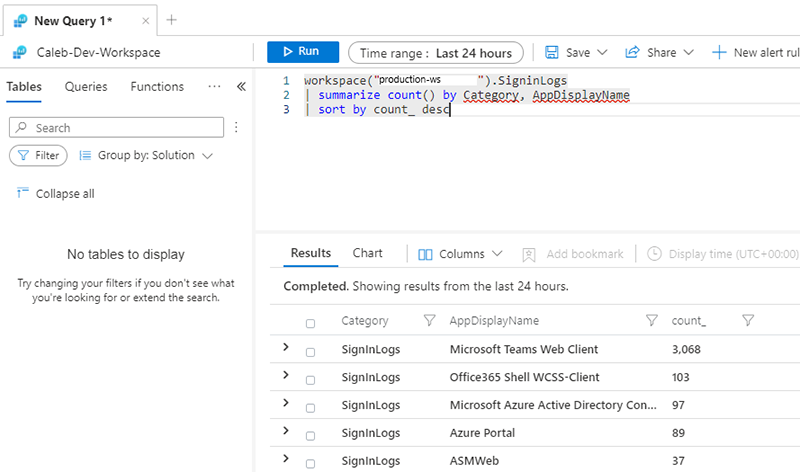
Task: Sort by the AppDisplayName column header
Action: pos(494,320)
